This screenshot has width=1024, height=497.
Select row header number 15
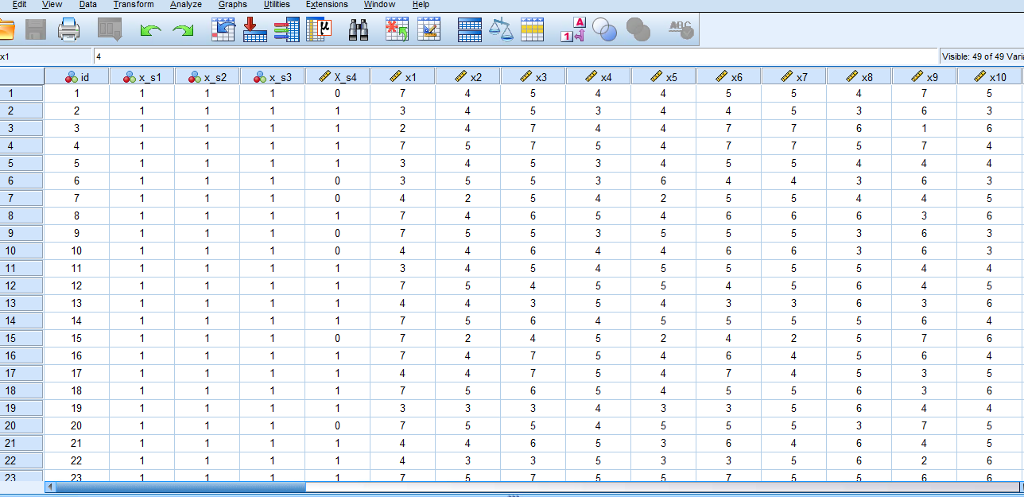22,338
